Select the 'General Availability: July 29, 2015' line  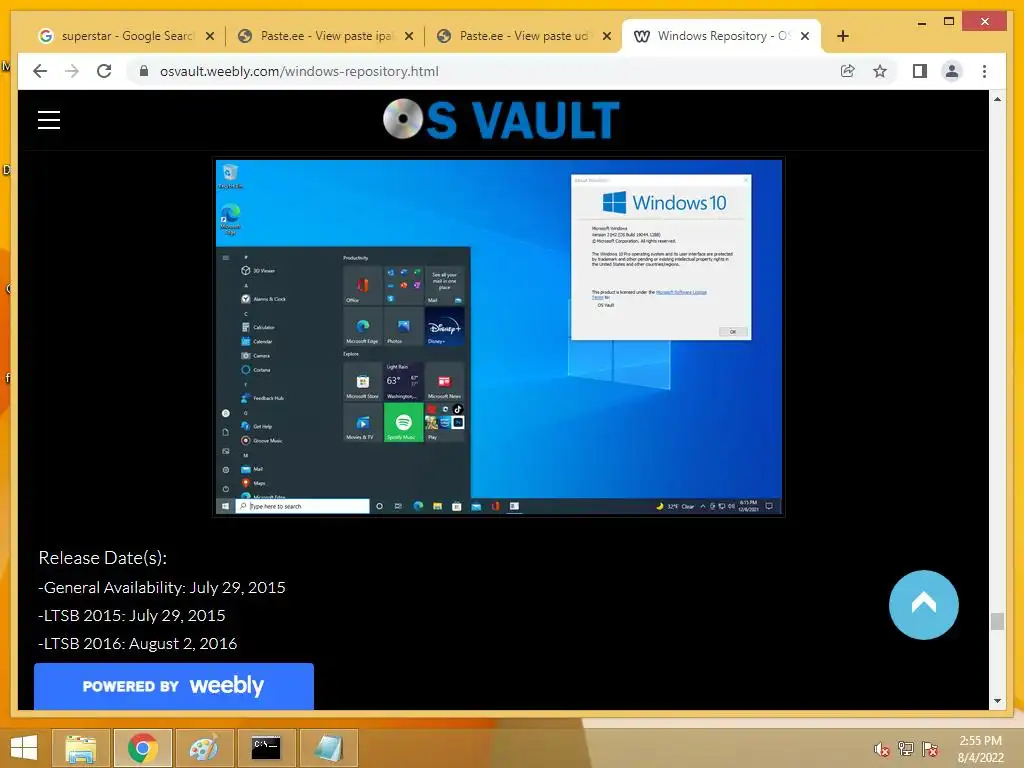click(162, 588)
